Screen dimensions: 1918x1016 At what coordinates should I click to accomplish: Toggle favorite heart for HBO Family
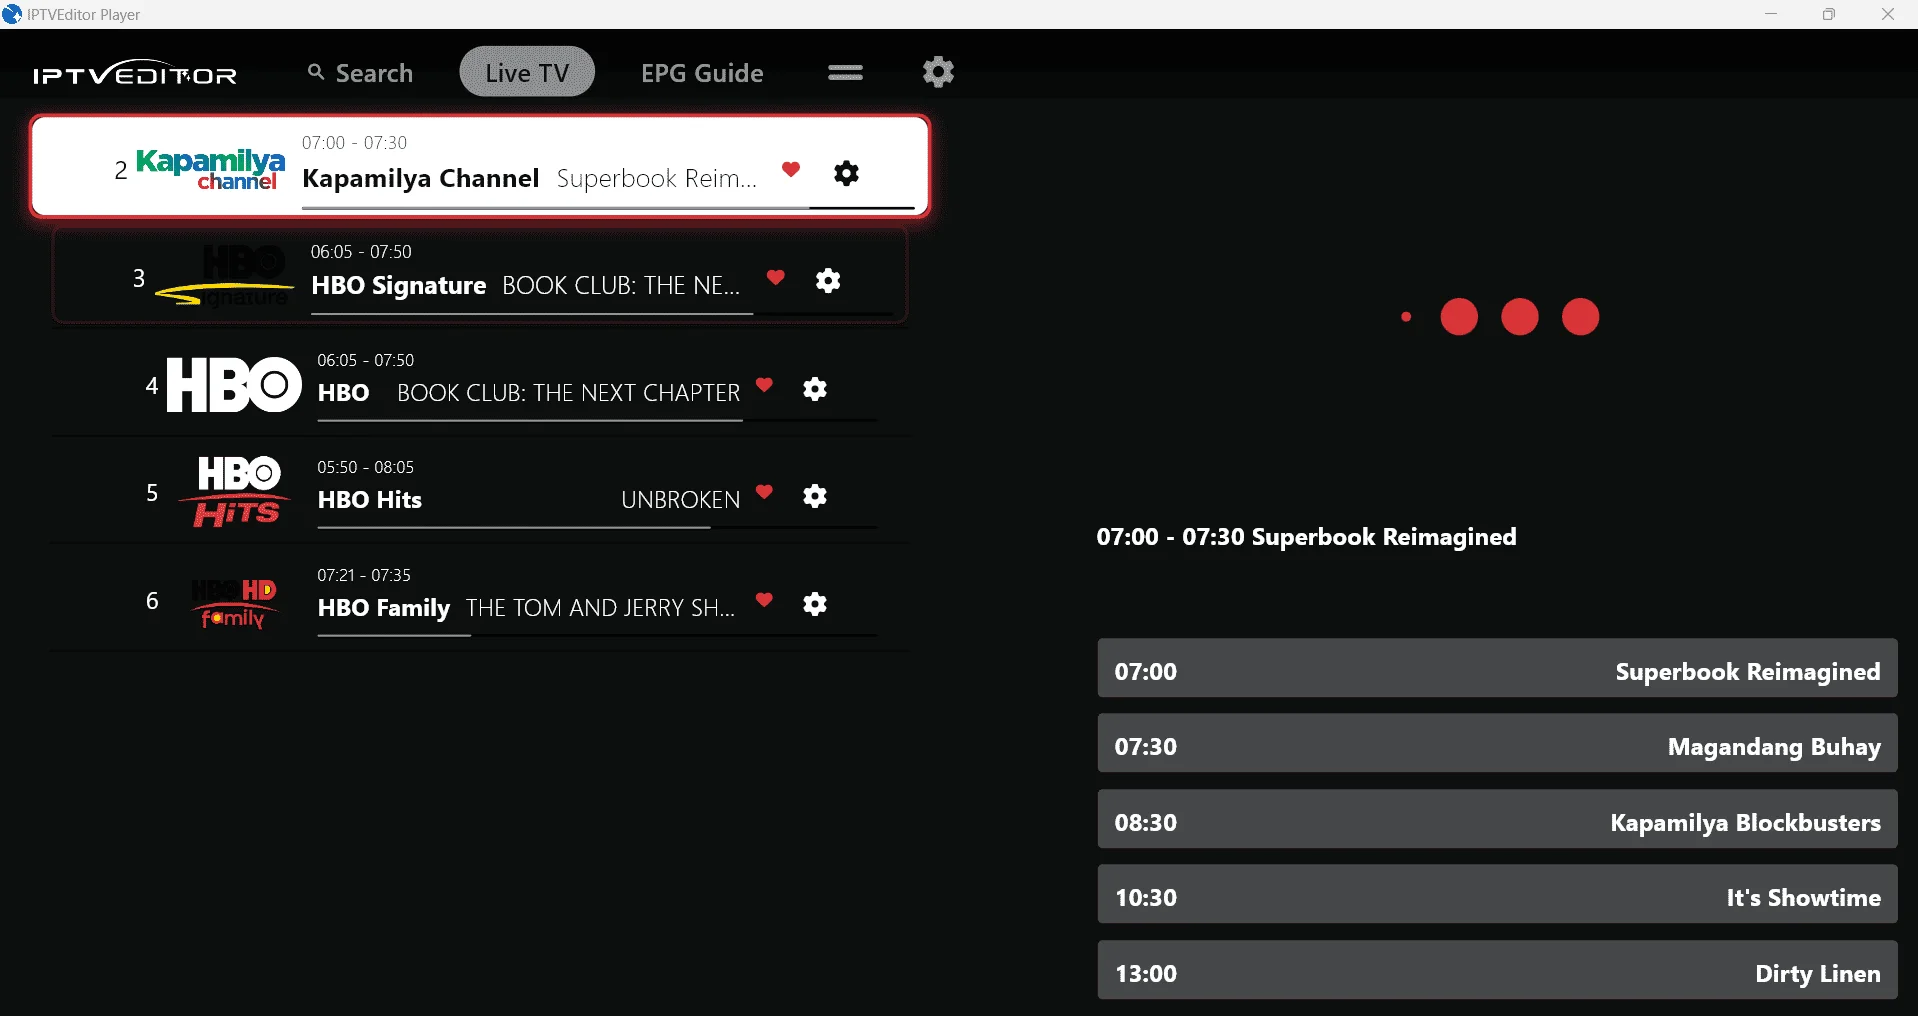tap(765, 600)
